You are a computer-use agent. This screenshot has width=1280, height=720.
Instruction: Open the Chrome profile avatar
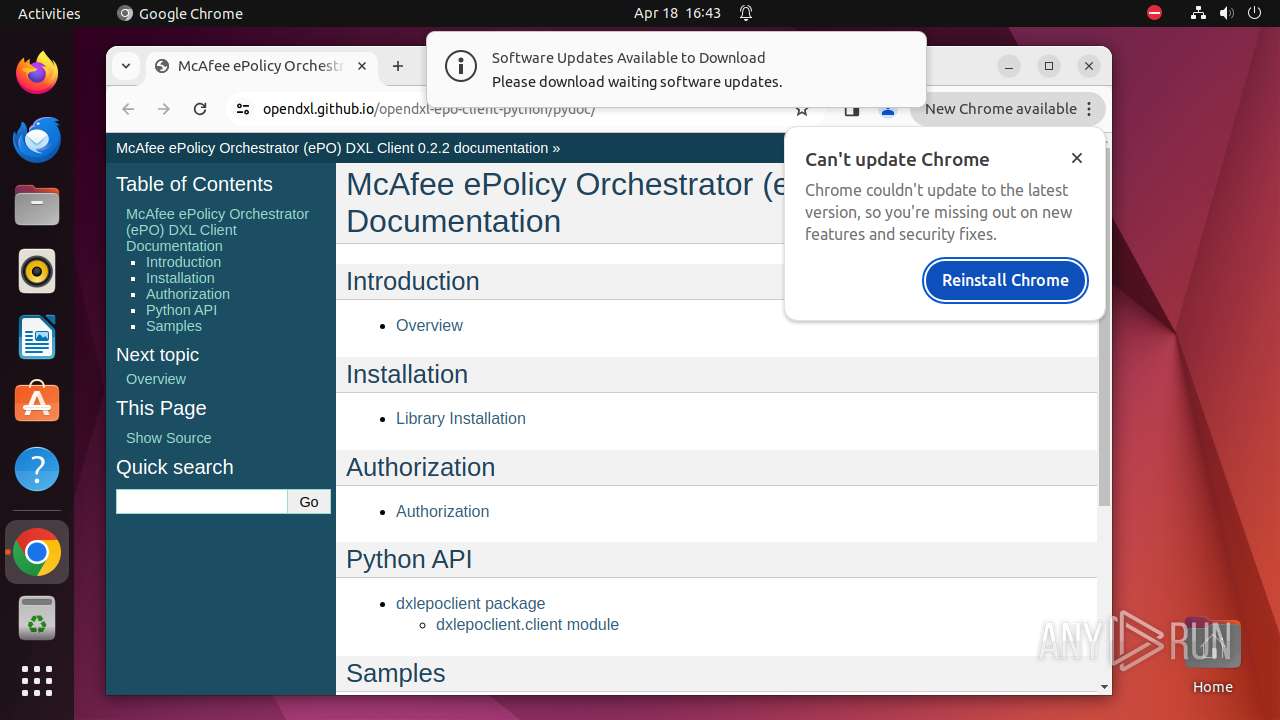(887, 110)
